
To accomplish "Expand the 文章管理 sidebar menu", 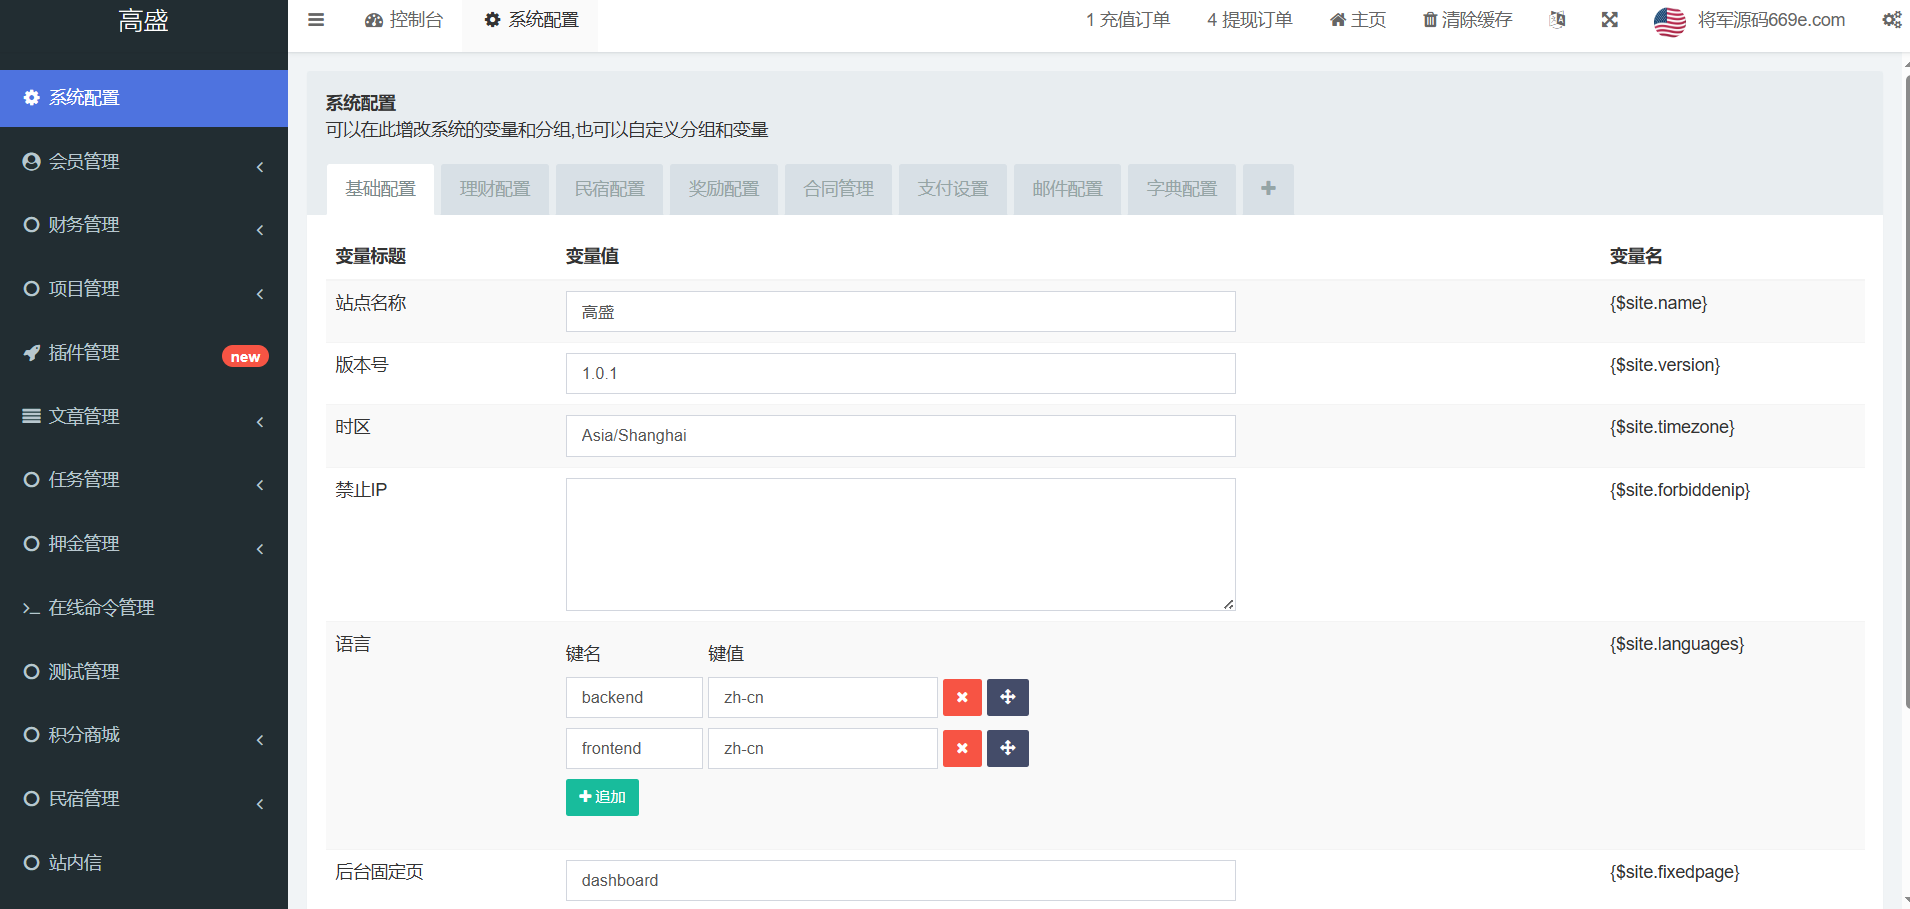I will point(144,417).
